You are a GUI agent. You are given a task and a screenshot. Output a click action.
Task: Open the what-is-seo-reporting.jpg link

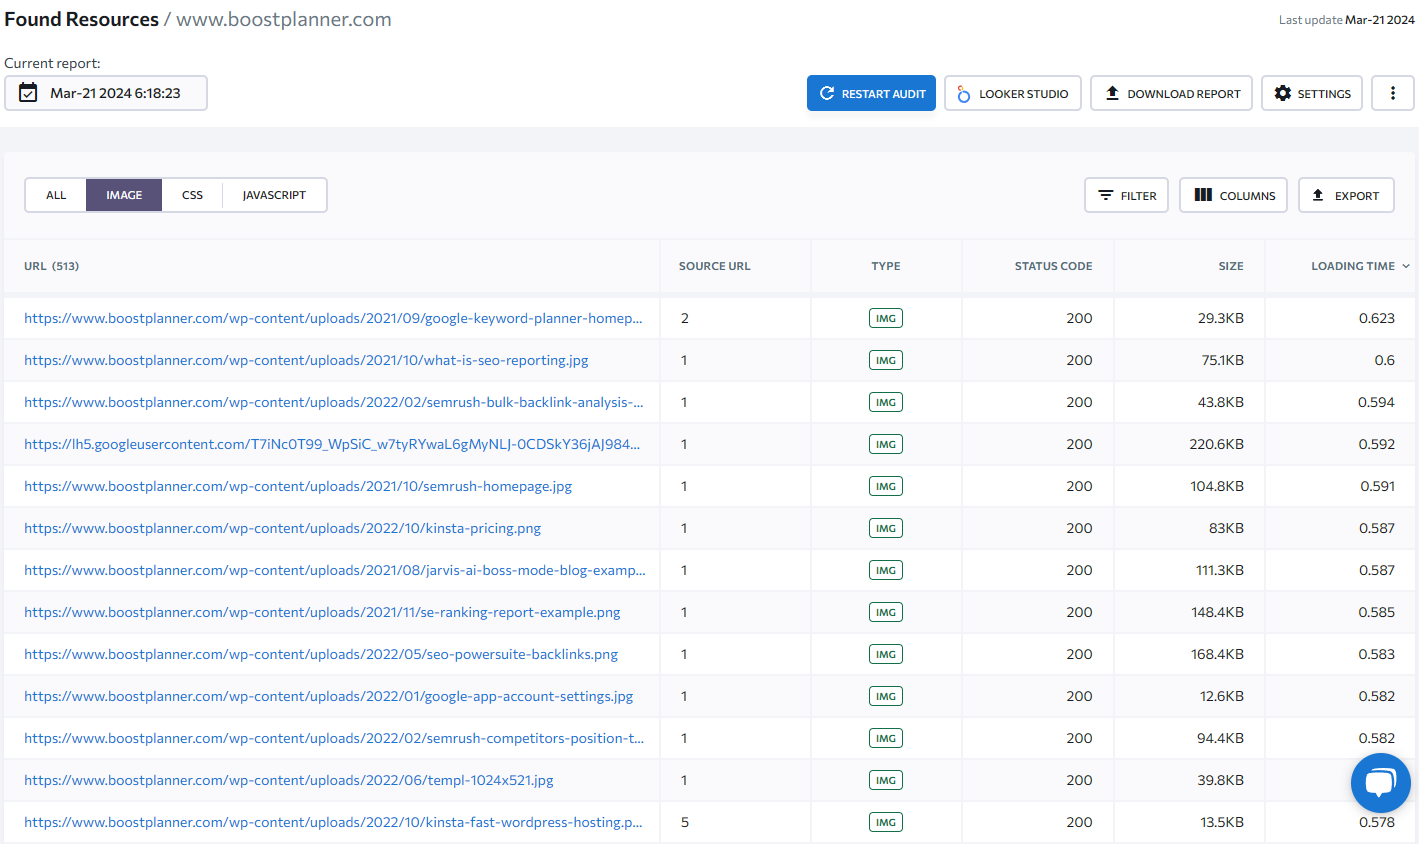(x=306, y=360)
